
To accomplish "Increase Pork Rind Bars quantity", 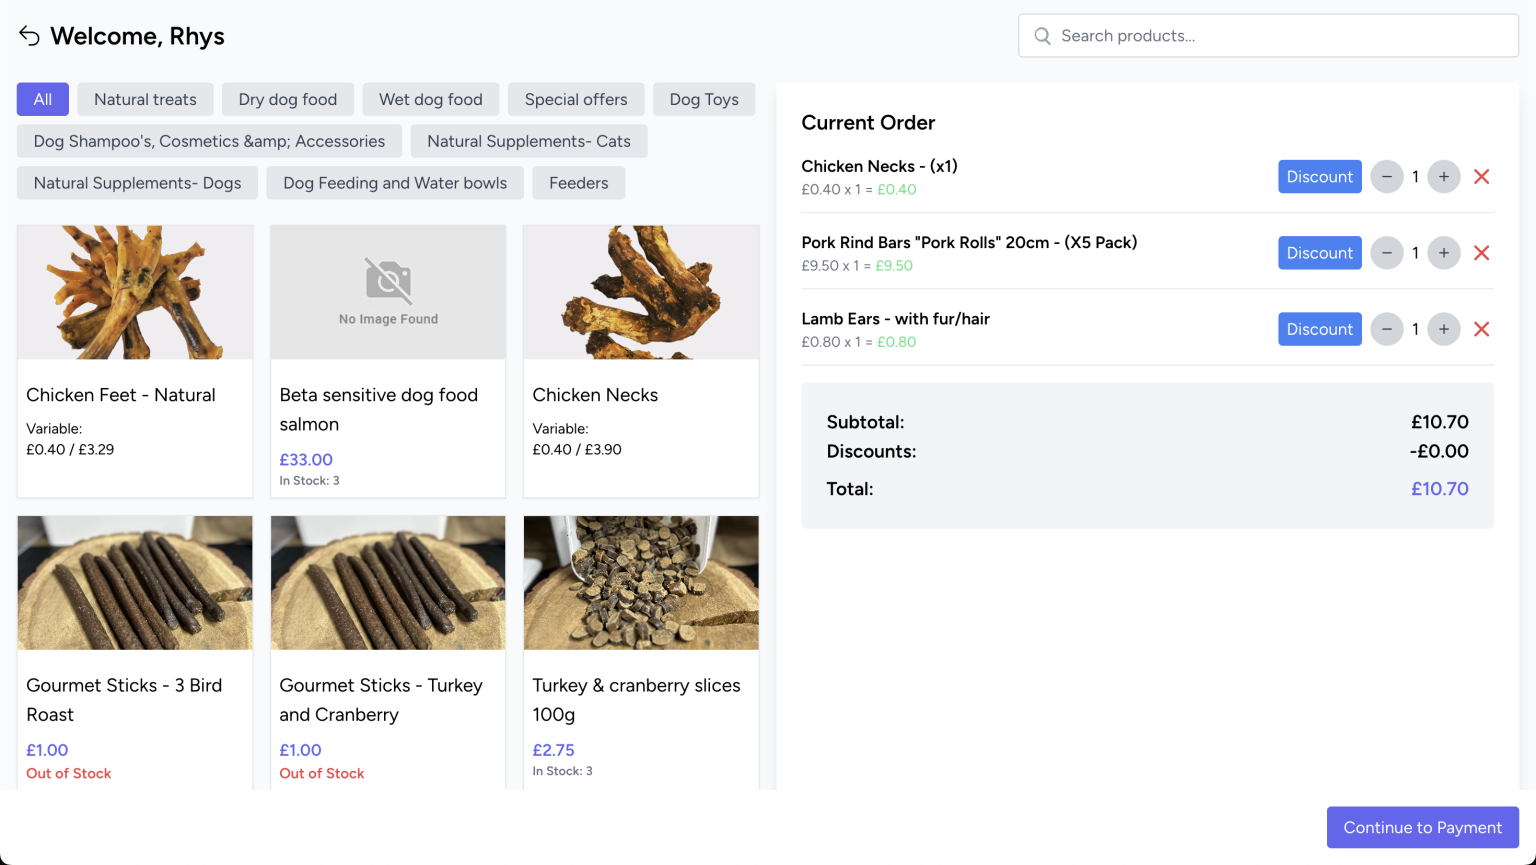I will pos(1443,253).
